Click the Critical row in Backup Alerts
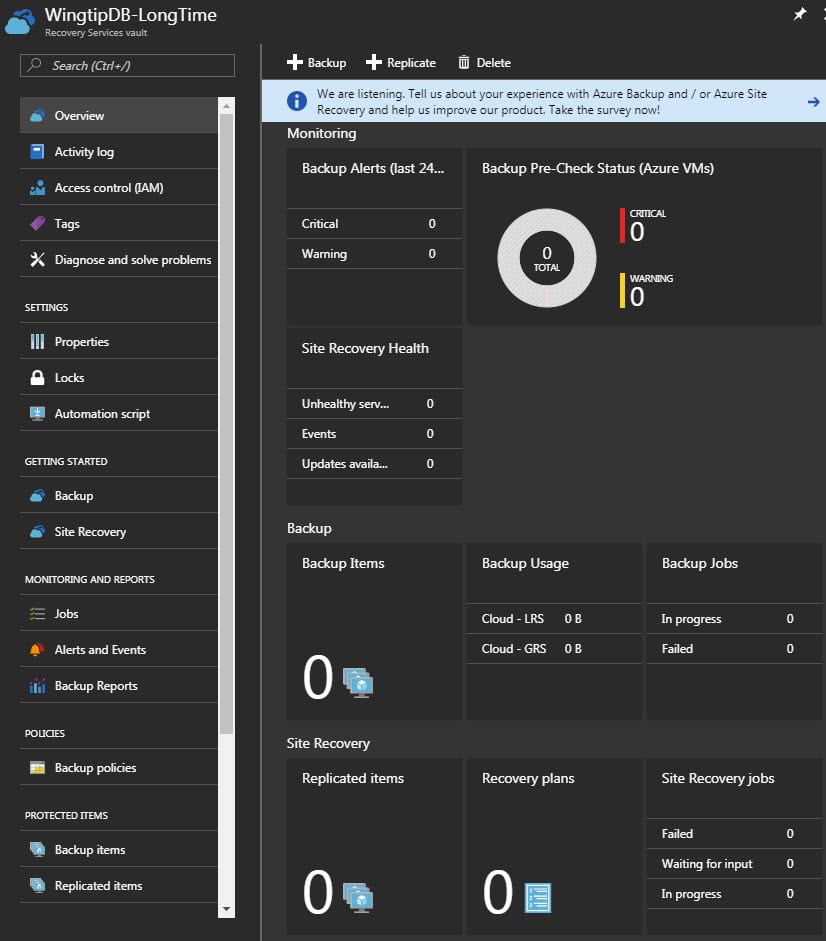The height and width of the screenshot is (941, 826). [x=375, y=223]
